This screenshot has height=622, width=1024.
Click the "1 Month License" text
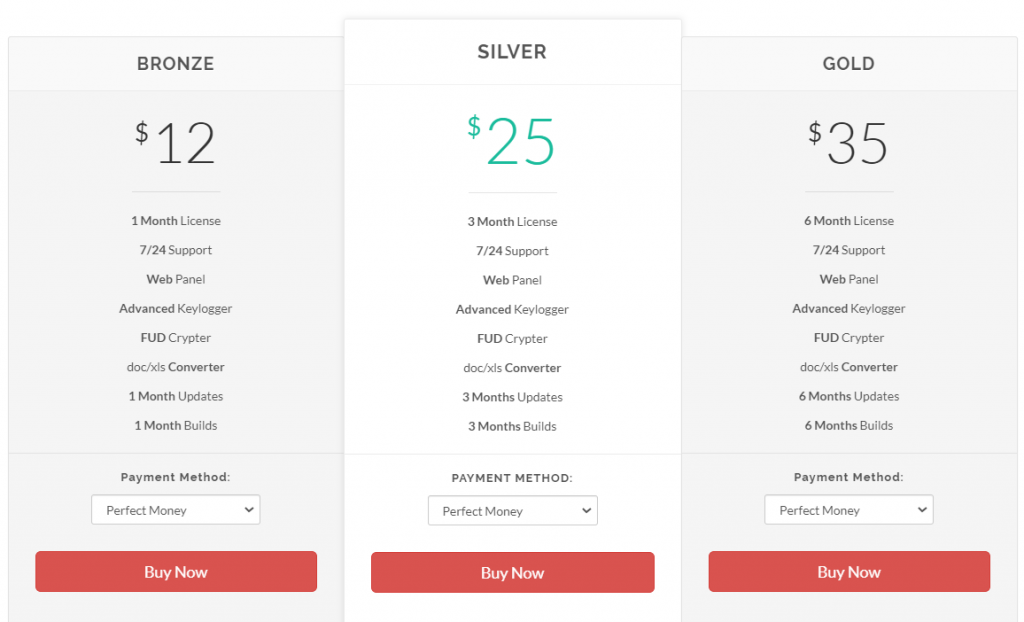coord(176,221)
